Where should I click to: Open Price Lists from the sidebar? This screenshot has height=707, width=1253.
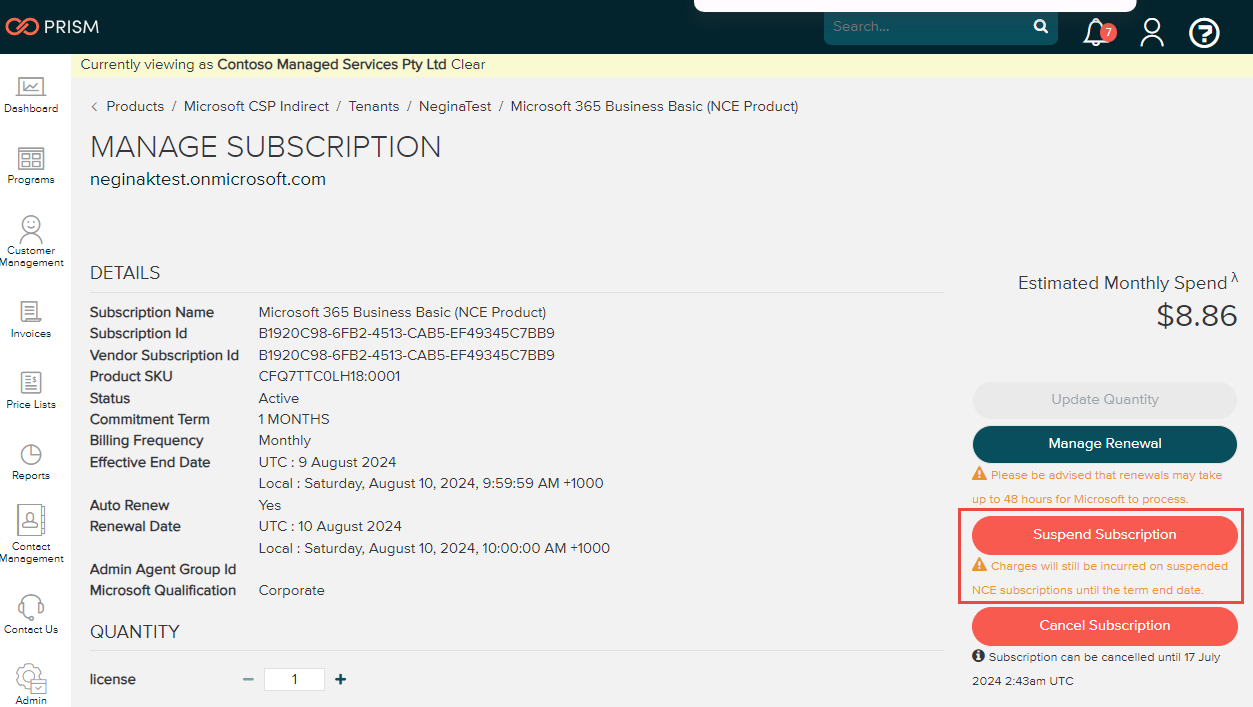click(31, 390)
